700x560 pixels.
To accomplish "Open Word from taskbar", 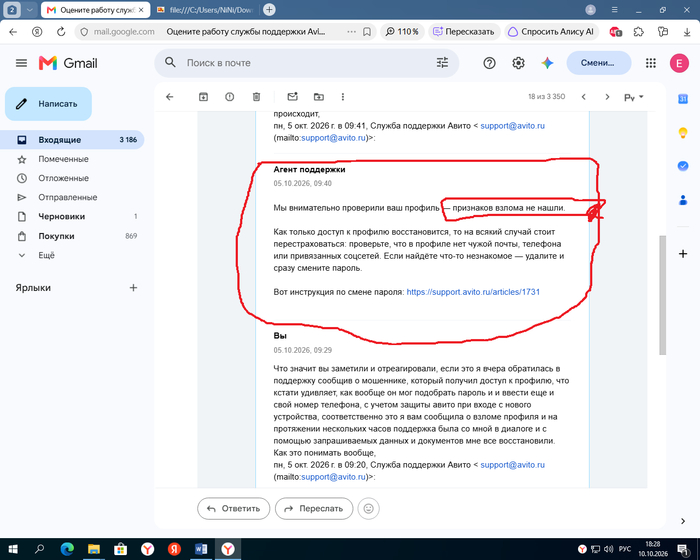I will click(x=201, y=549).
